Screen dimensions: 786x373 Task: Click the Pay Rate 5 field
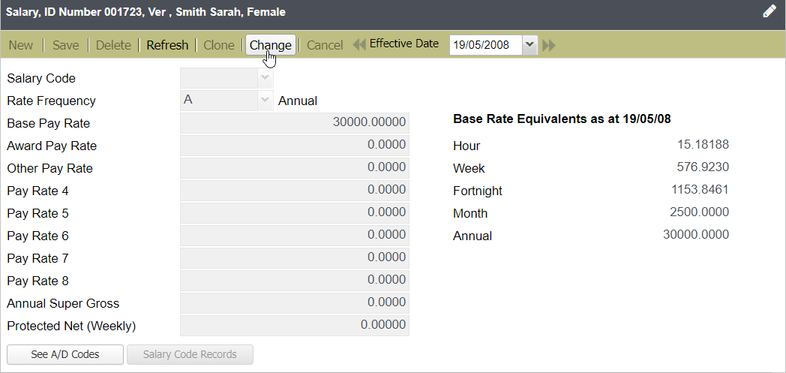coord(295,213)
